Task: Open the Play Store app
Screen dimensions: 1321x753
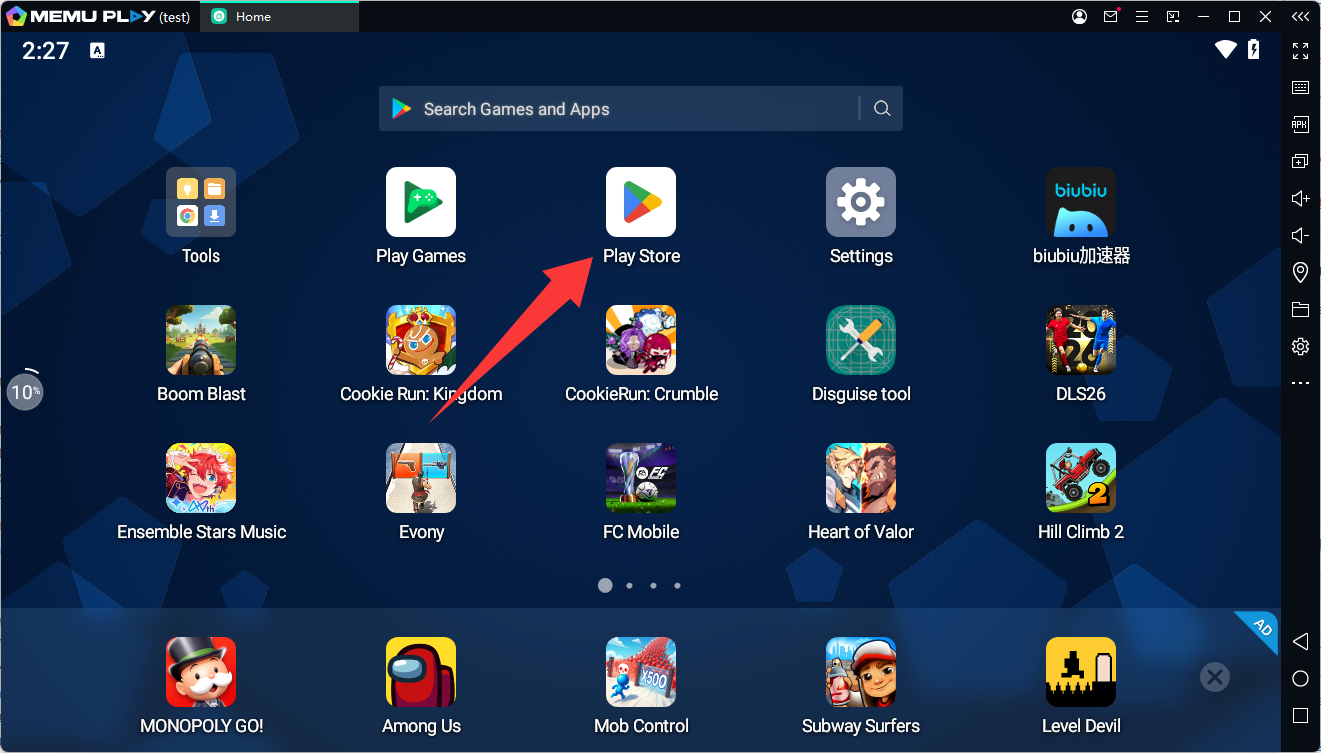Action: tap(641, 202)
